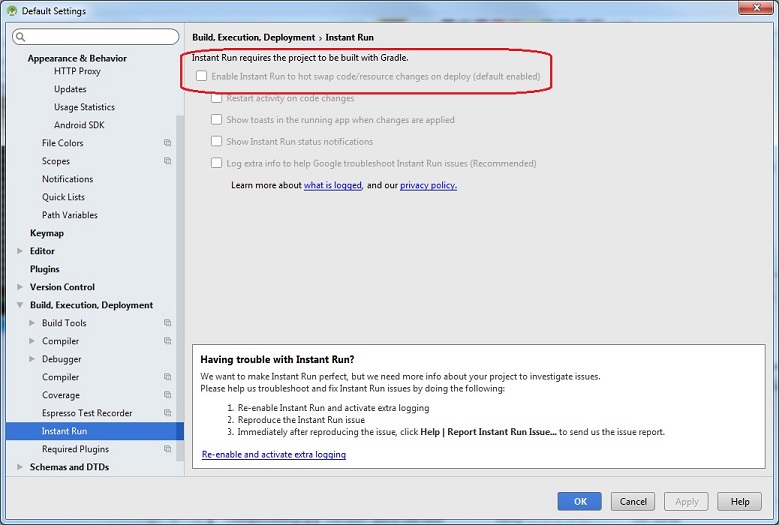
Task: Select Instant Run in settings tree
Action: point(64,431)
